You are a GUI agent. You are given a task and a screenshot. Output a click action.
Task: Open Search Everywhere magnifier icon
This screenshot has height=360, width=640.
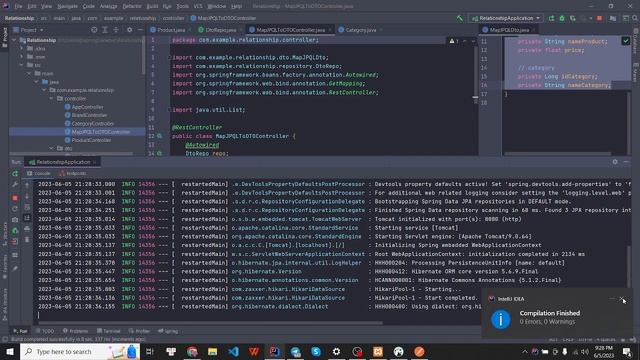(x=635, y=18)
